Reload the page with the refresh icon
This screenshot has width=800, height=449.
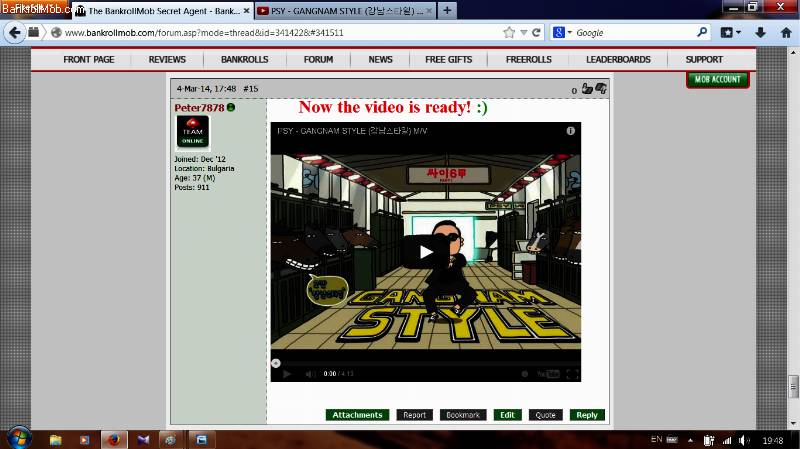coord(536,33)
